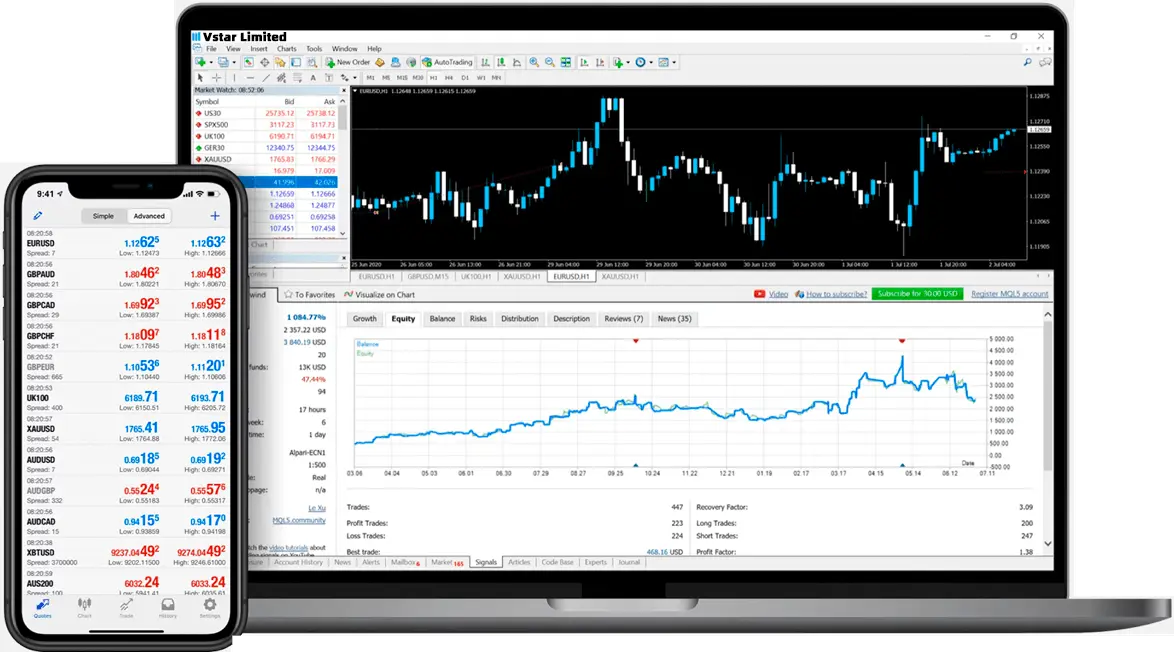The height and width of the screenshot is (652, 1174).
Task: Open the Balance tab in signal view
Action: click(442, 319)
